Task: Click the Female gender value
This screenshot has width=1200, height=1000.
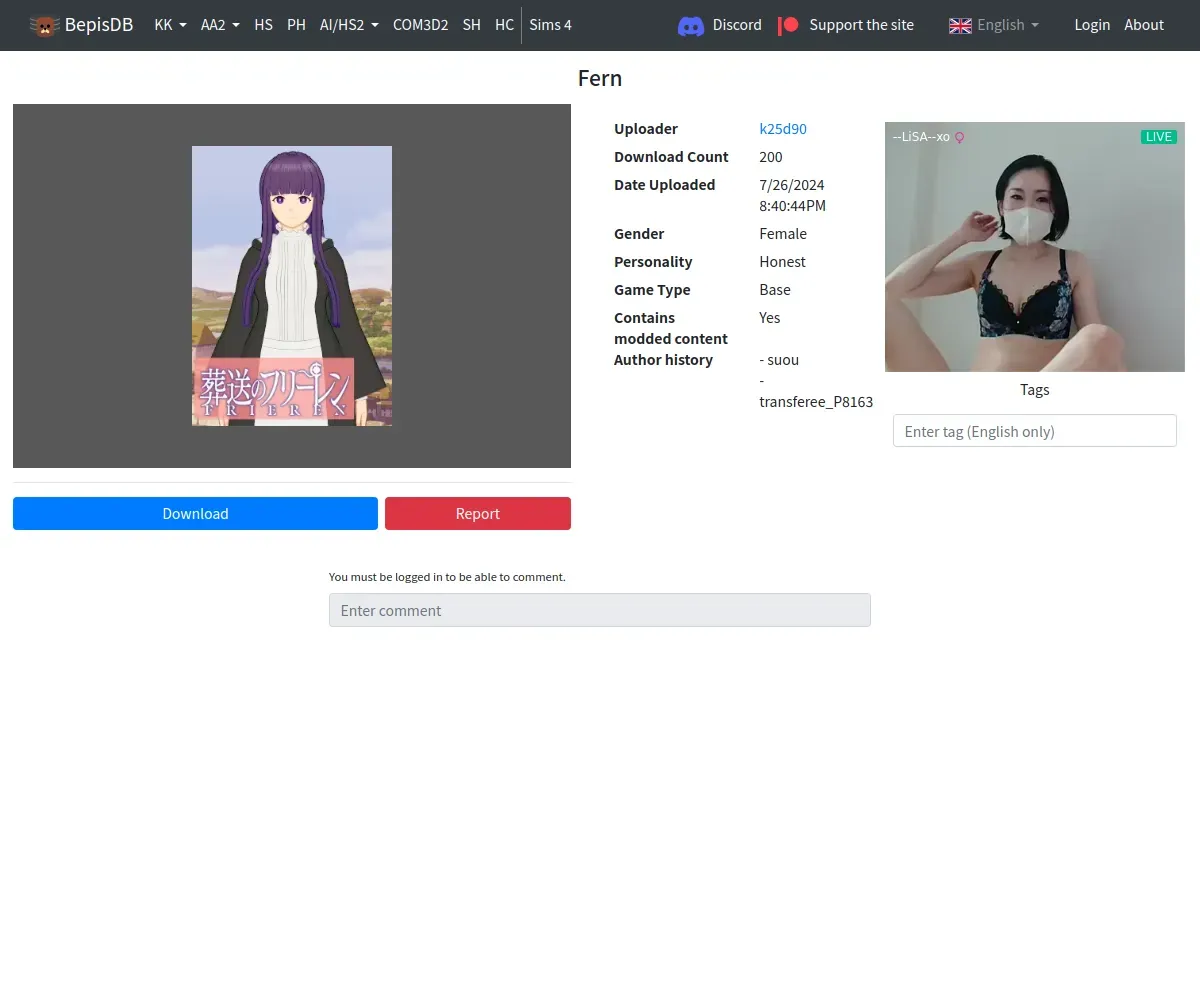Action: coord(783,234)
